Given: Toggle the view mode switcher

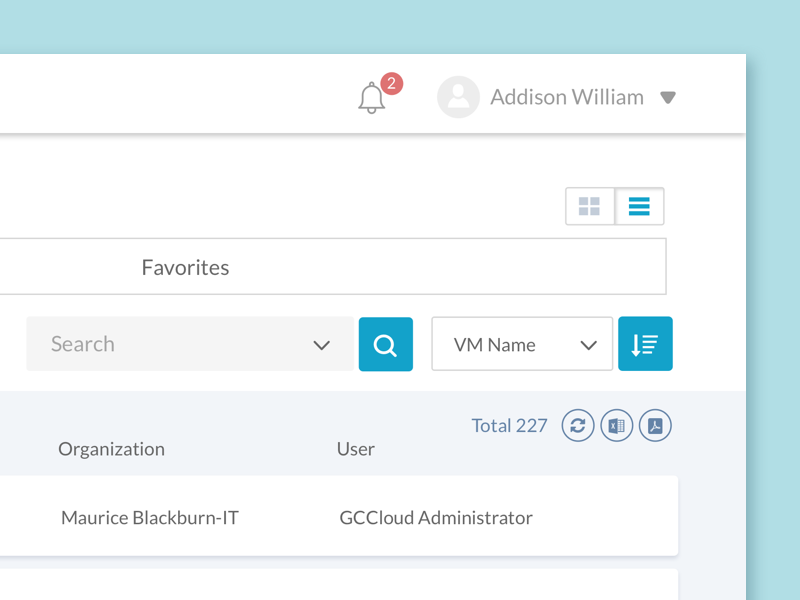Looking at the screenshot, I should pos(615,206).
